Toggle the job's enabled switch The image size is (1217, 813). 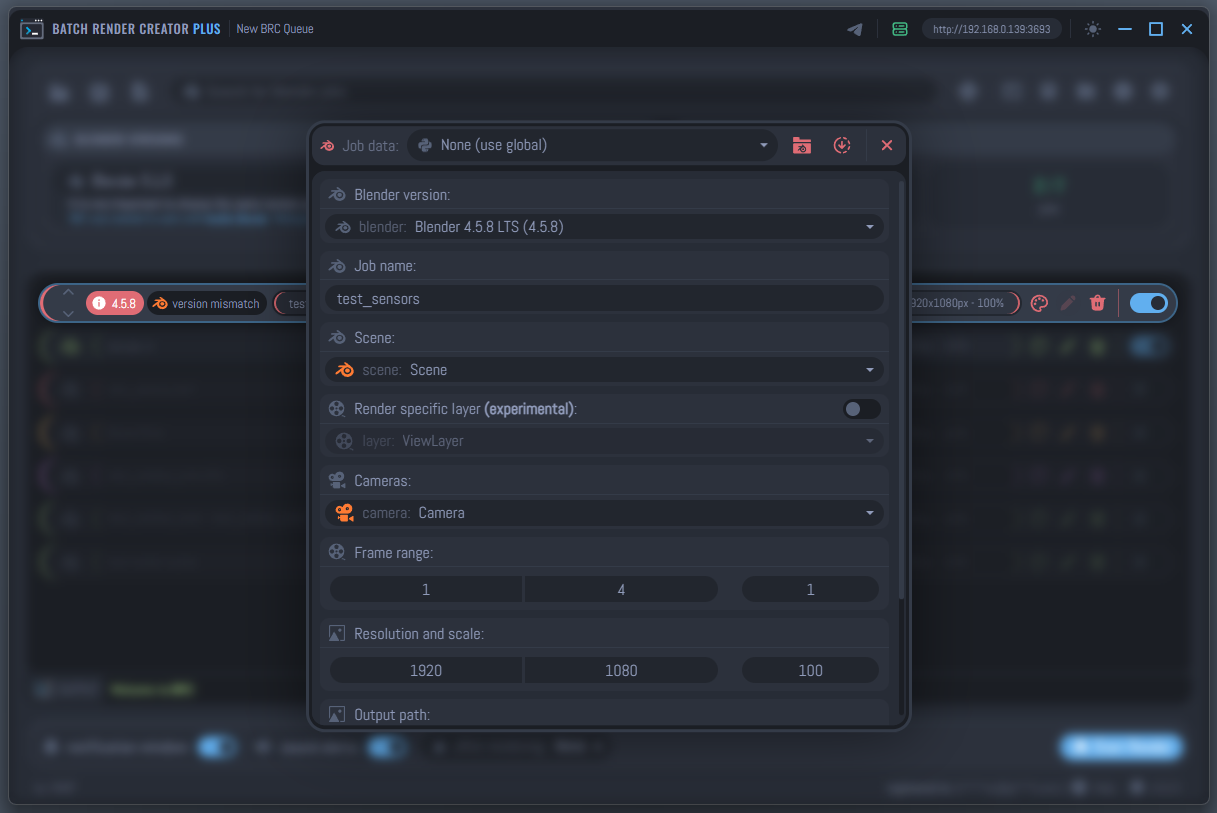tap(1148, 303)
